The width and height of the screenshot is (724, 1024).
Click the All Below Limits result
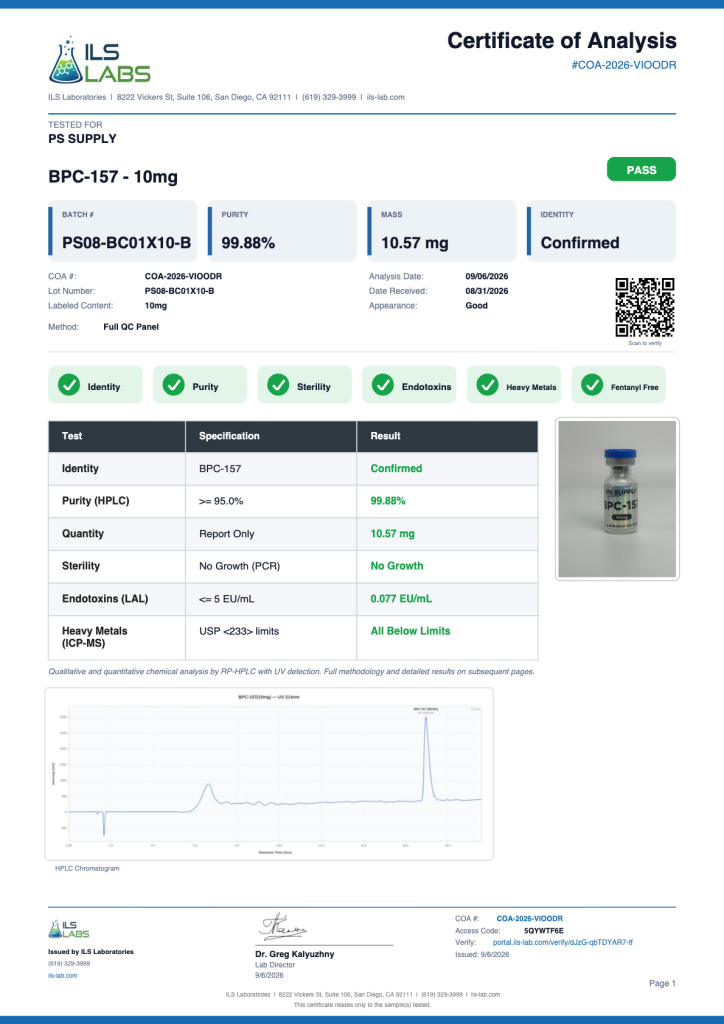point(410,631)
